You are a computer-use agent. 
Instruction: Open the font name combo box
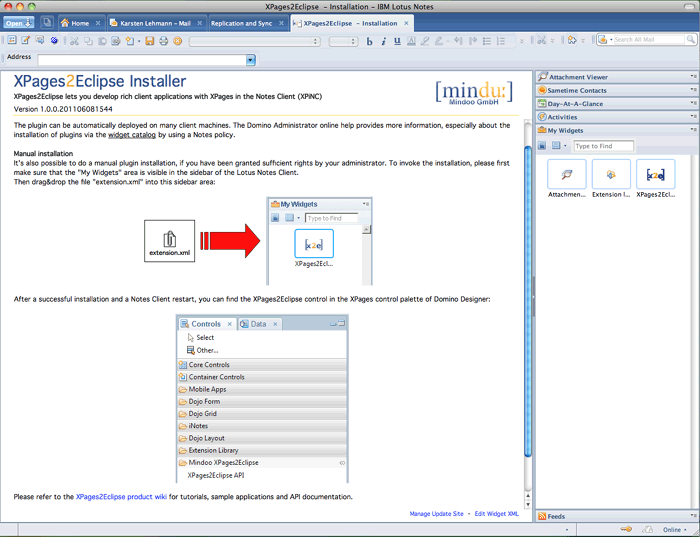[254, 42]
